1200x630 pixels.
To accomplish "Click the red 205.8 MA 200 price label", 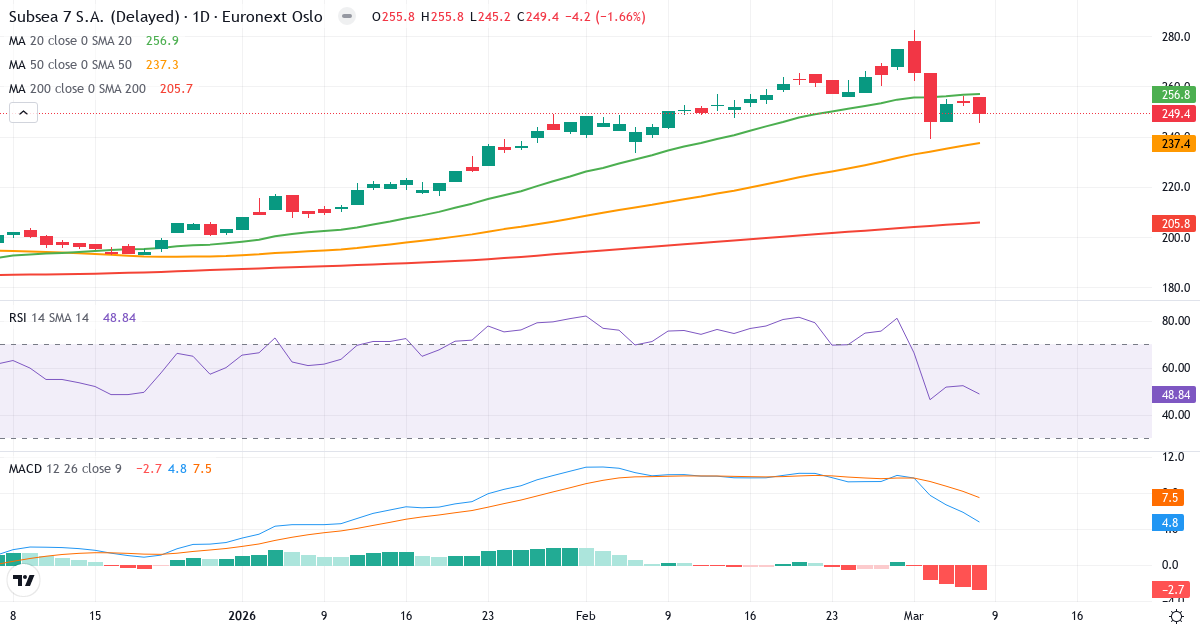I will tap(1174, 223).
